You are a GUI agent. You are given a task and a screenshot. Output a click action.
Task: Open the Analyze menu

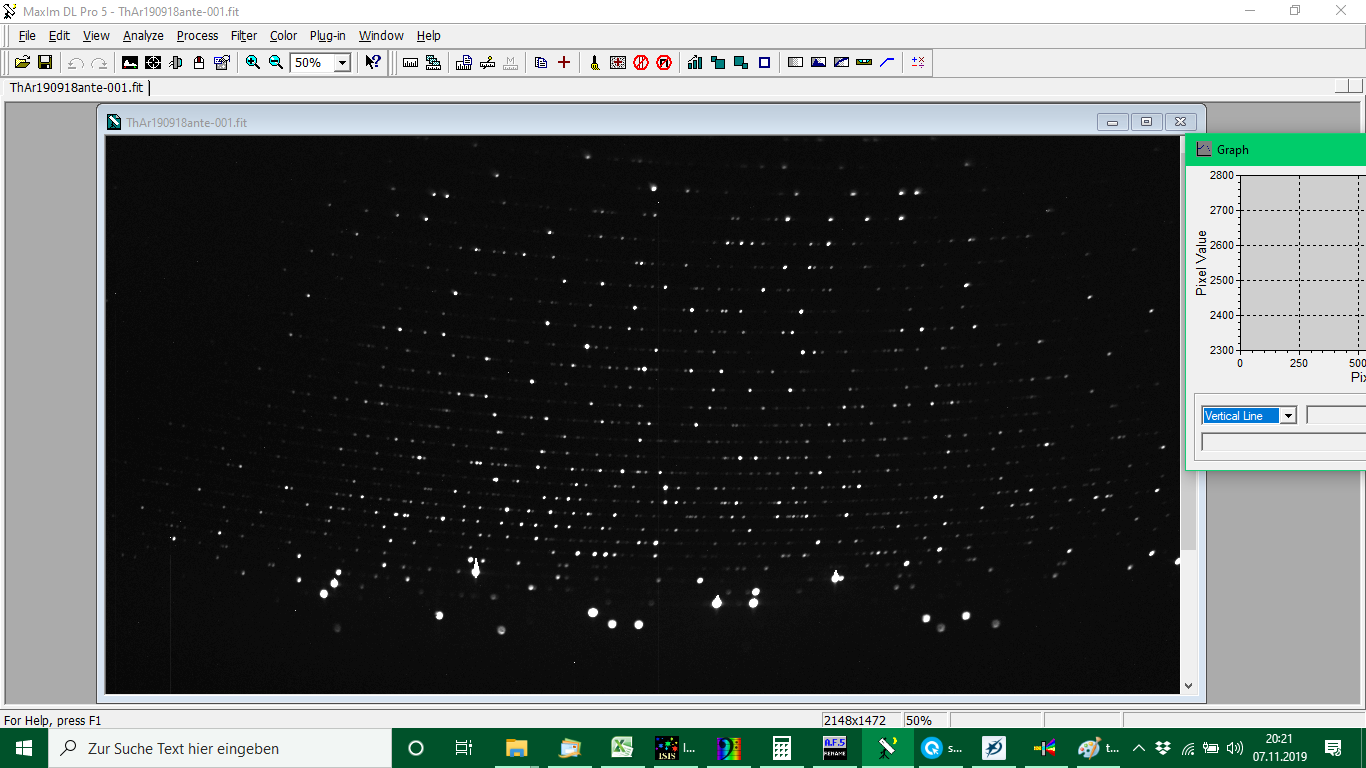point(143,35)
